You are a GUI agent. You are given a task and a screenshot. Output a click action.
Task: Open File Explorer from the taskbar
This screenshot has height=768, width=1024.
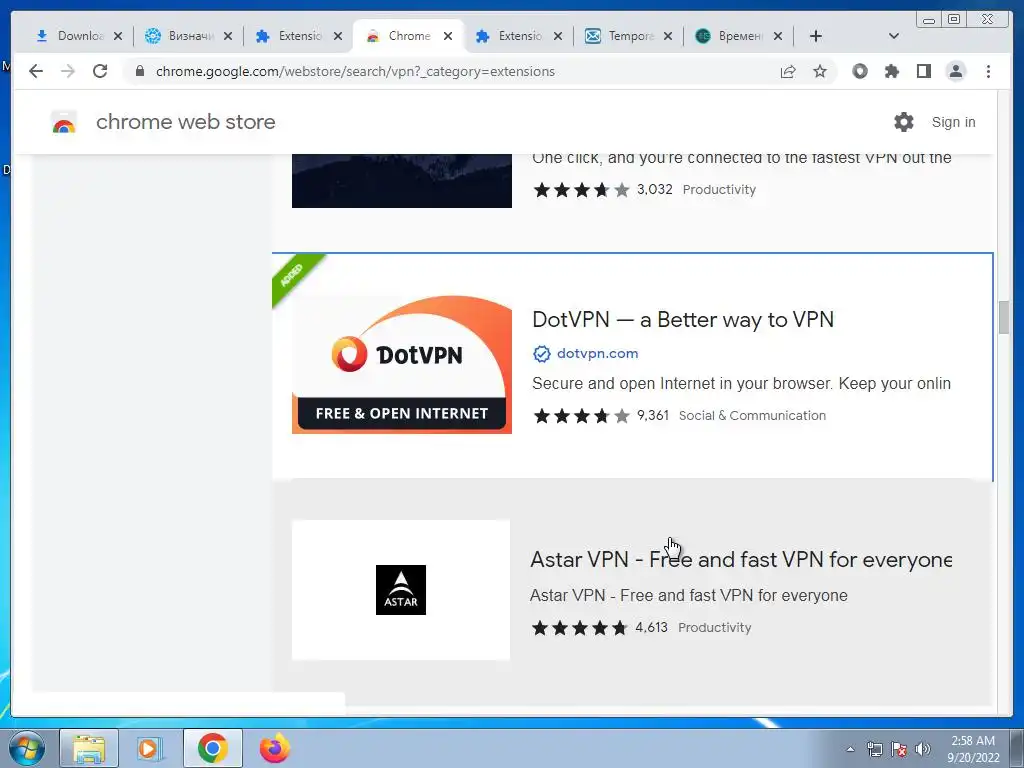(x=89, y=748)
